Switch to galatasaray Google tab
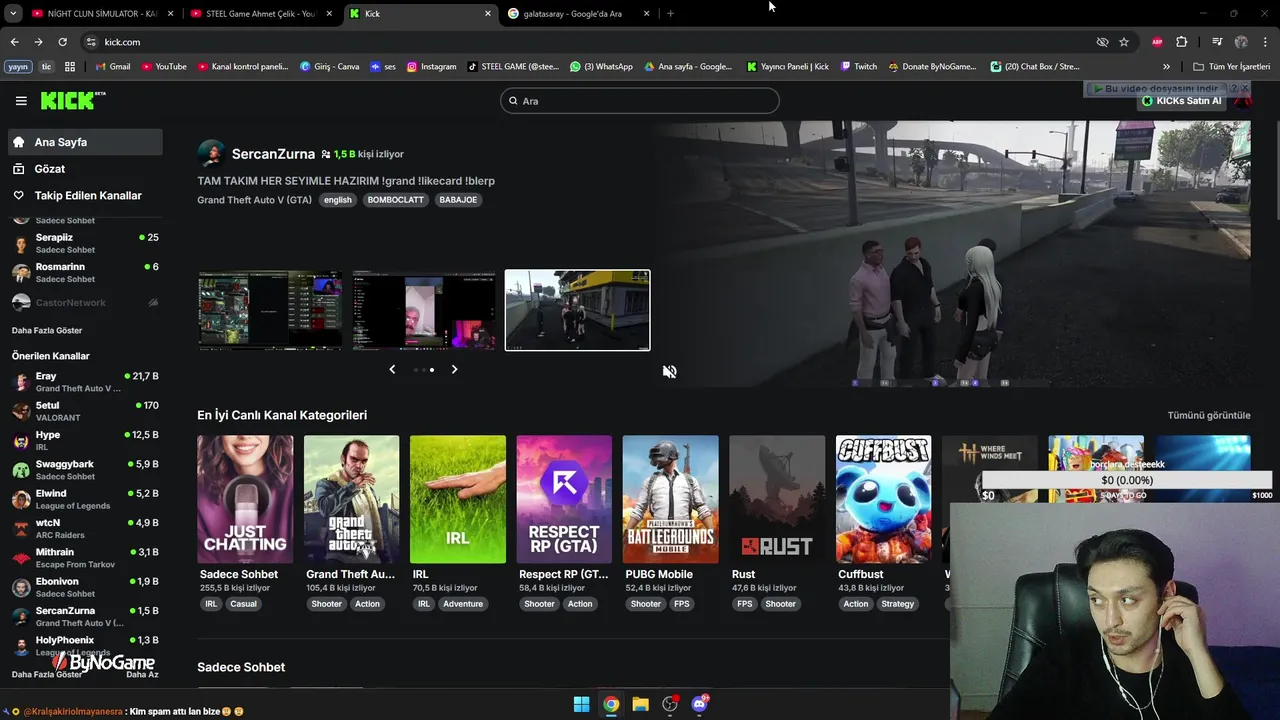This screenshot has width=1280, height=720. [x=579, y=14]
